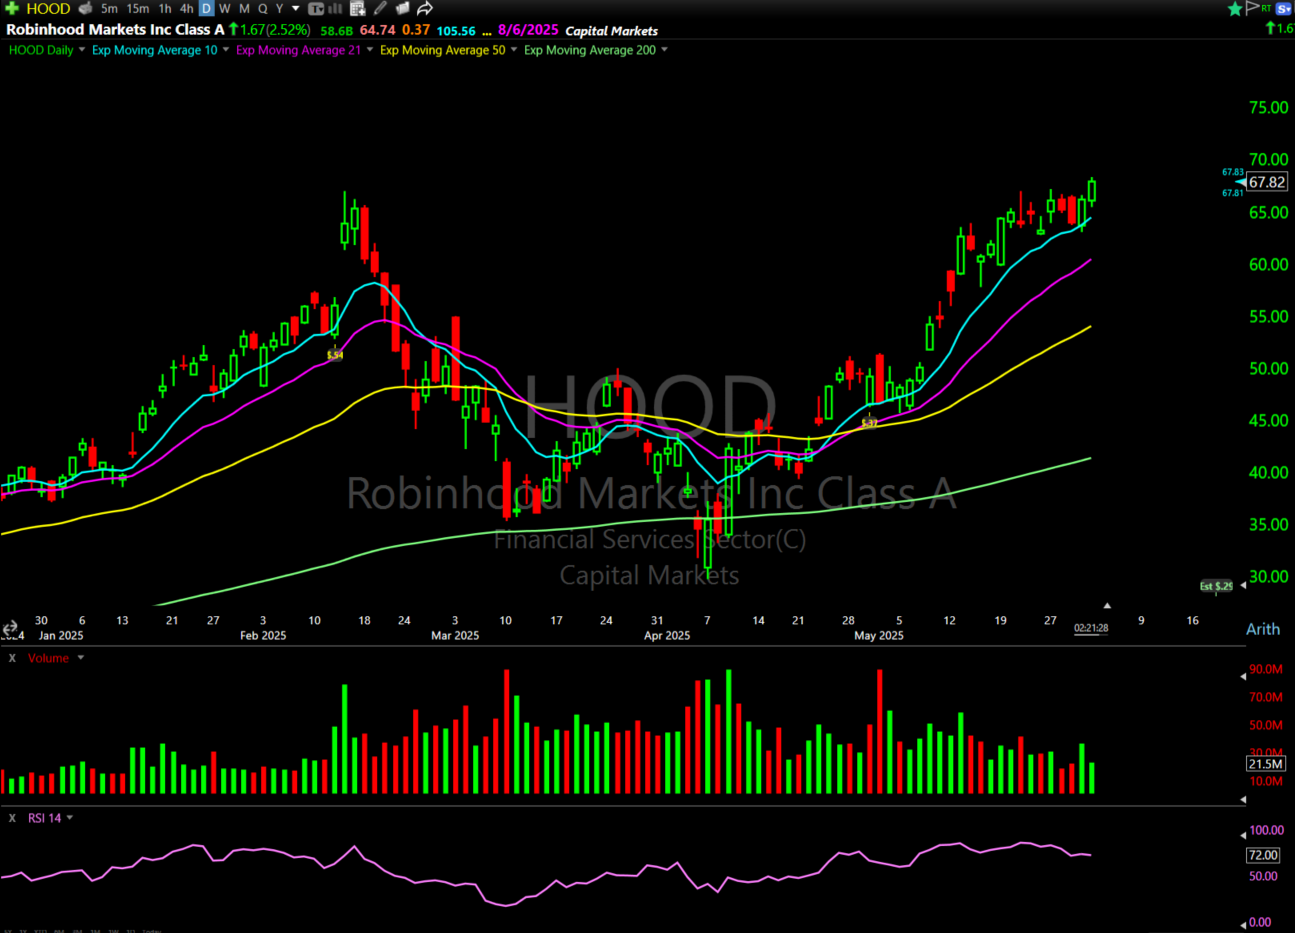Click the Est $.29 earnings estimate marker
This screenshot has height=933, width=1295.
click(x=1216, y=586)
